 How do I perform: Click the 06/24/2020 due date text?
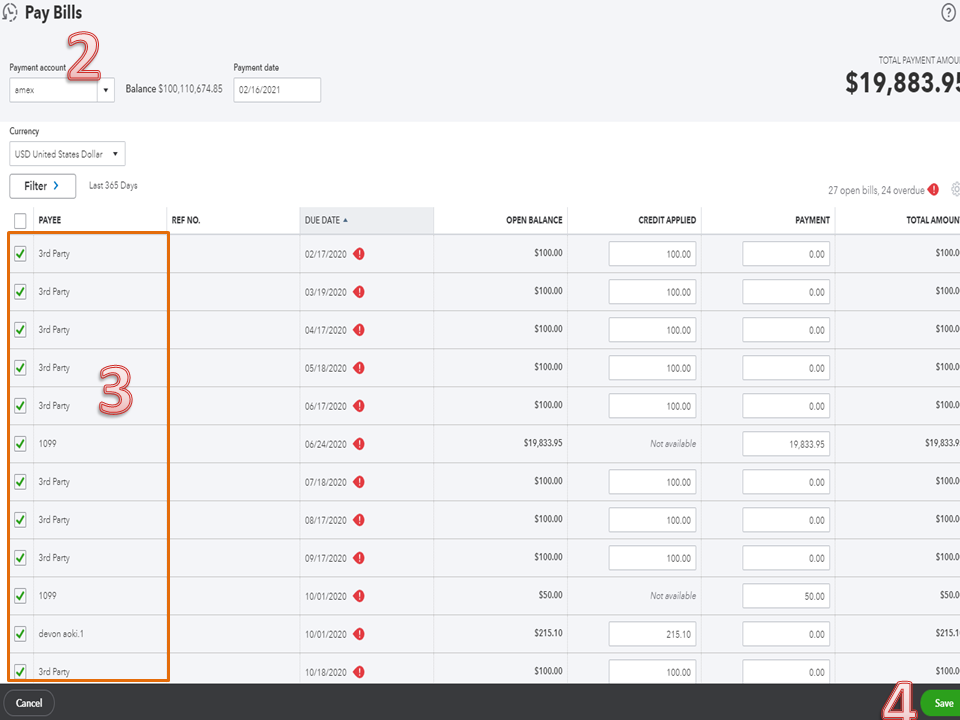point(326,444)
